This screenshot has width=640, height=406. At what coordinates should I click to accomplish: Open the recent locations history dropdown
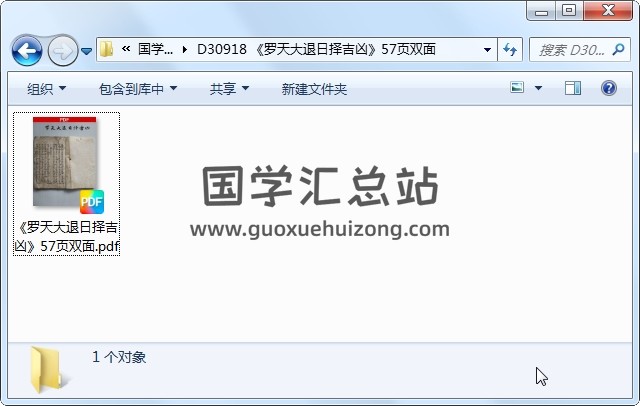click(x=86, y=51)
